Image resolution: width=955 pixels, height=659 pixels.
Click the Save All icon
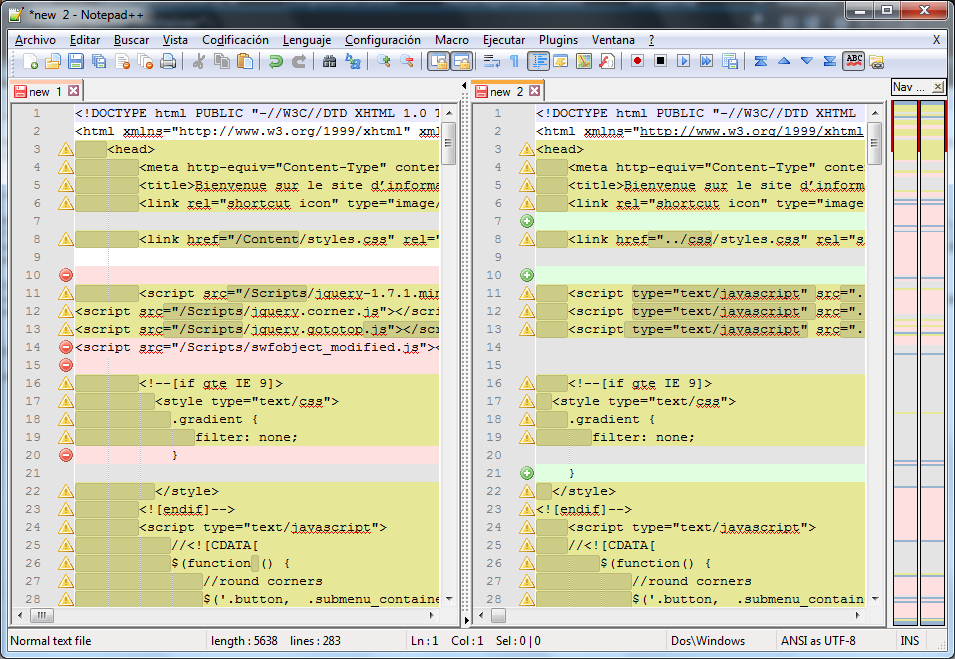99,62
